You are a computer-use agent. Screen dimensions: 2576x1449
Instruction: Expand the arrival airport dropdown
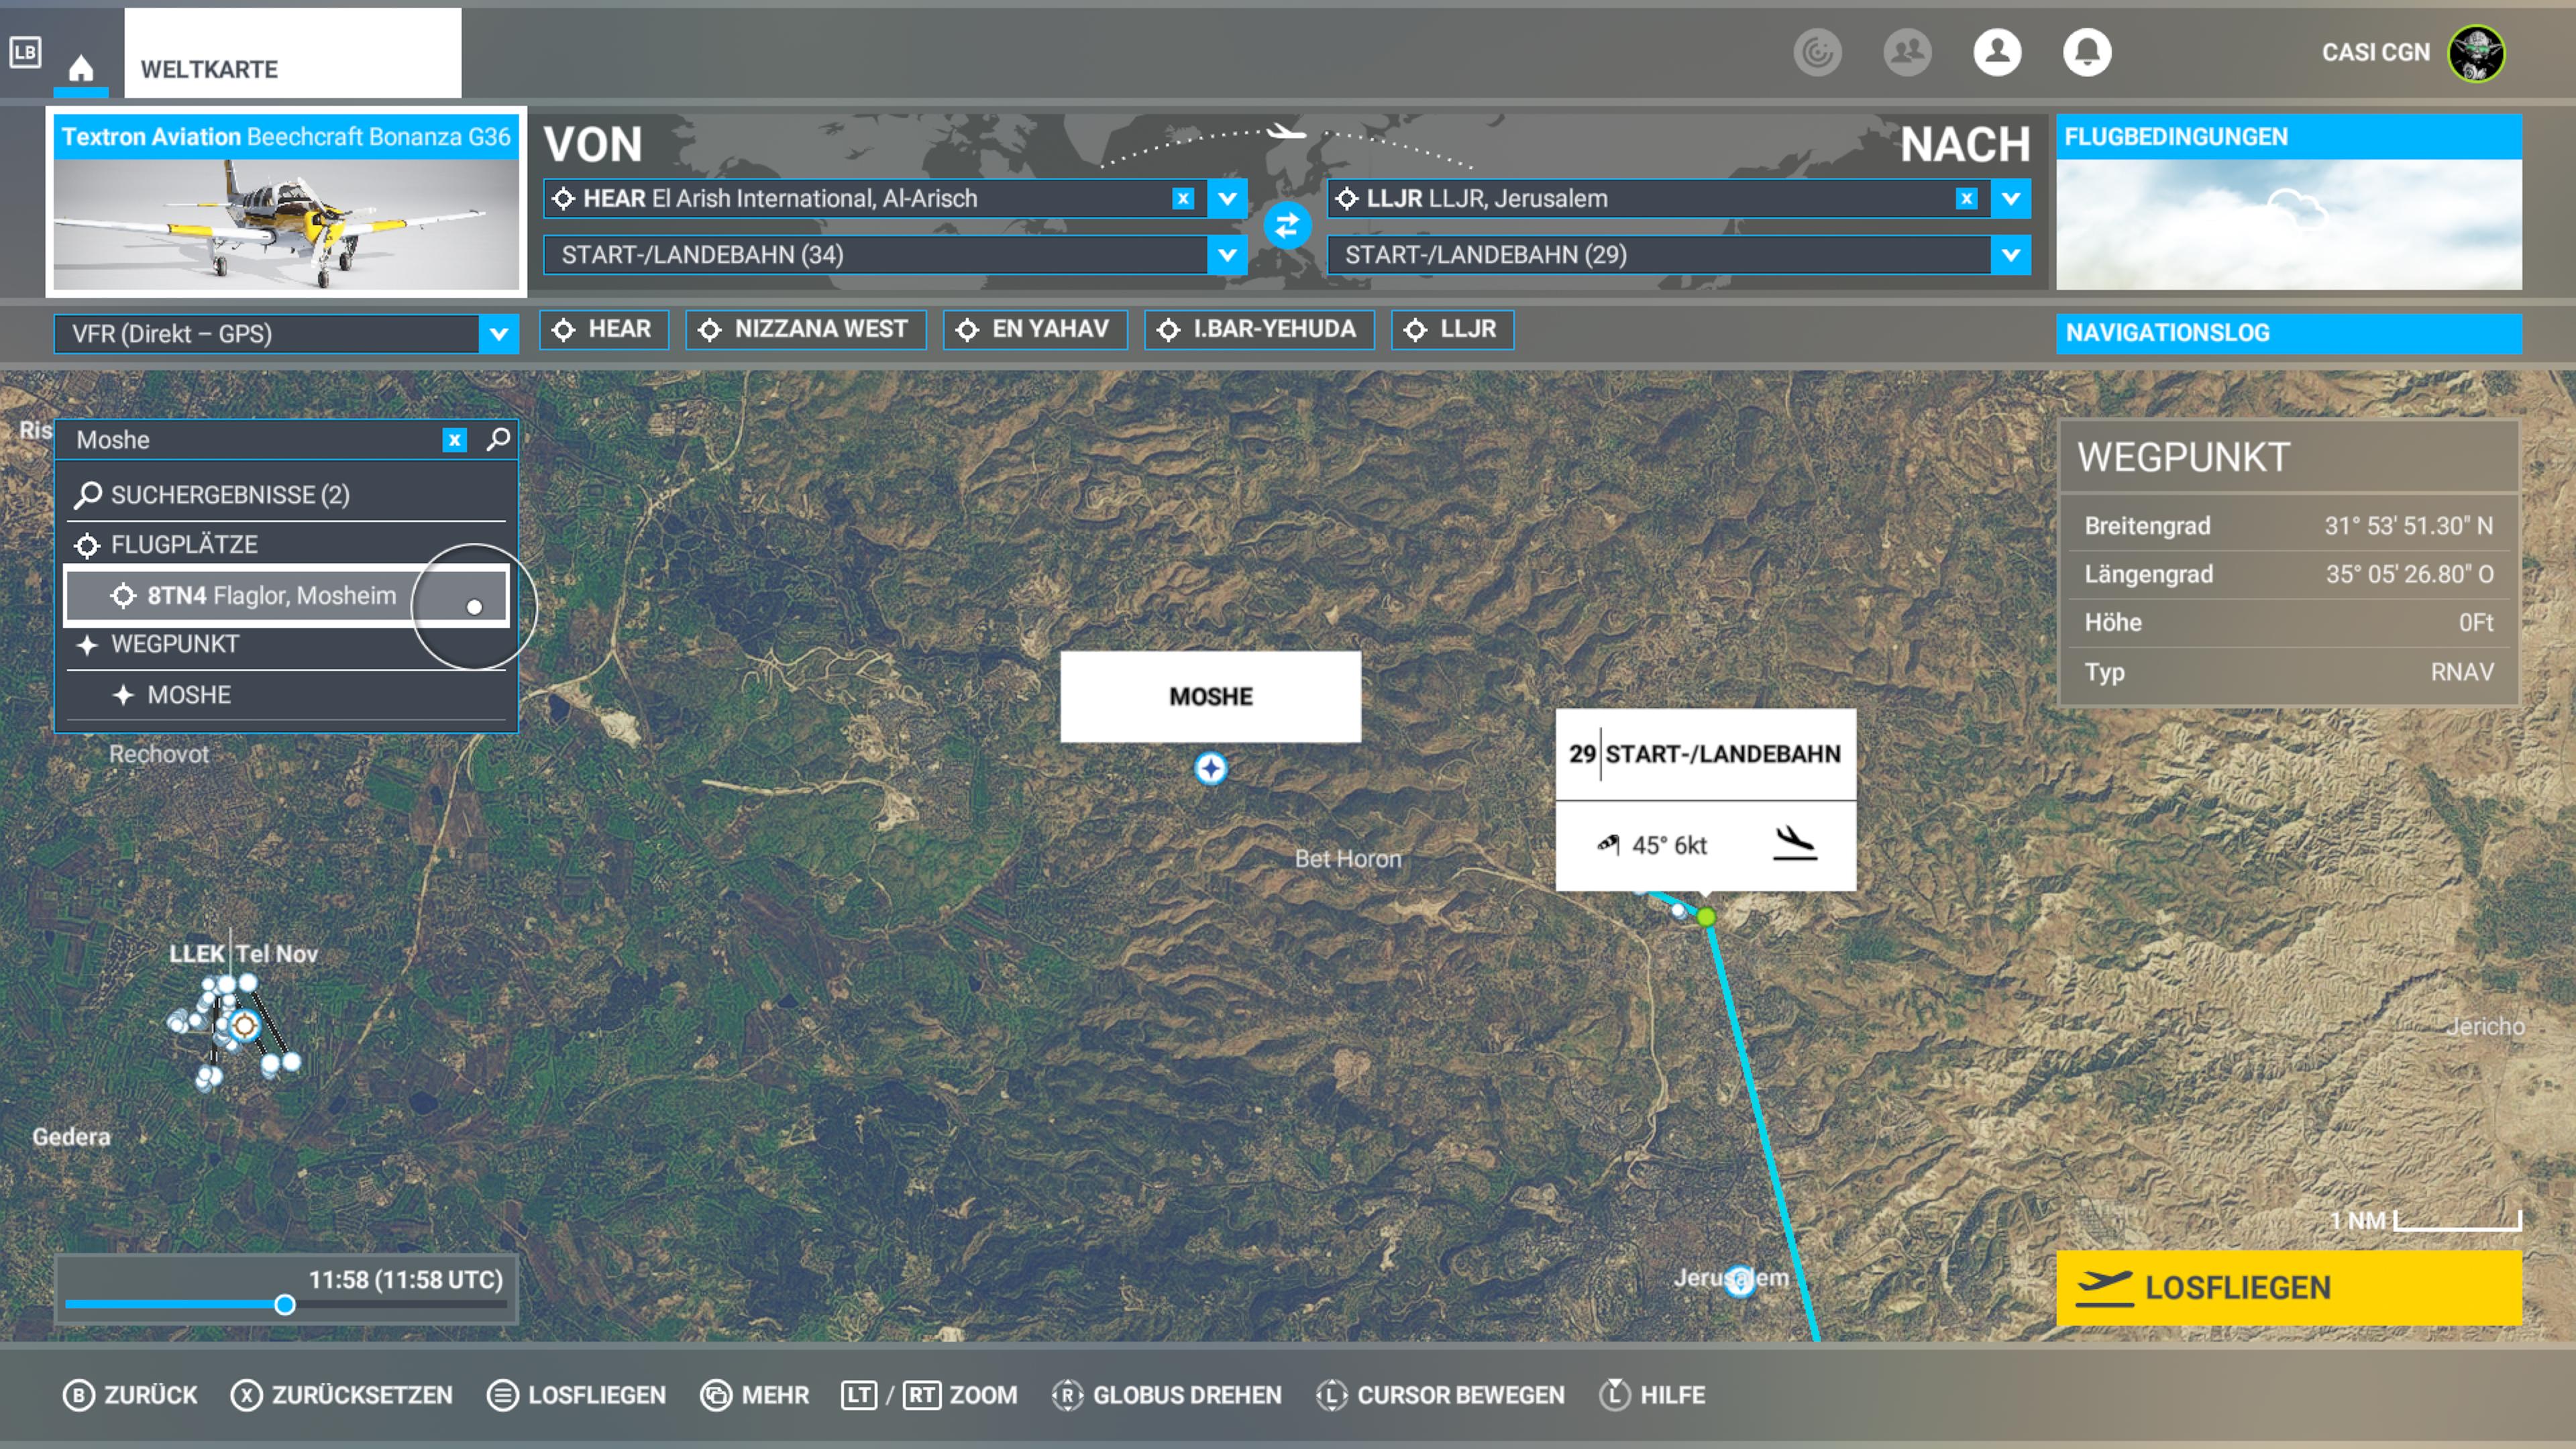coord(2010,198)
